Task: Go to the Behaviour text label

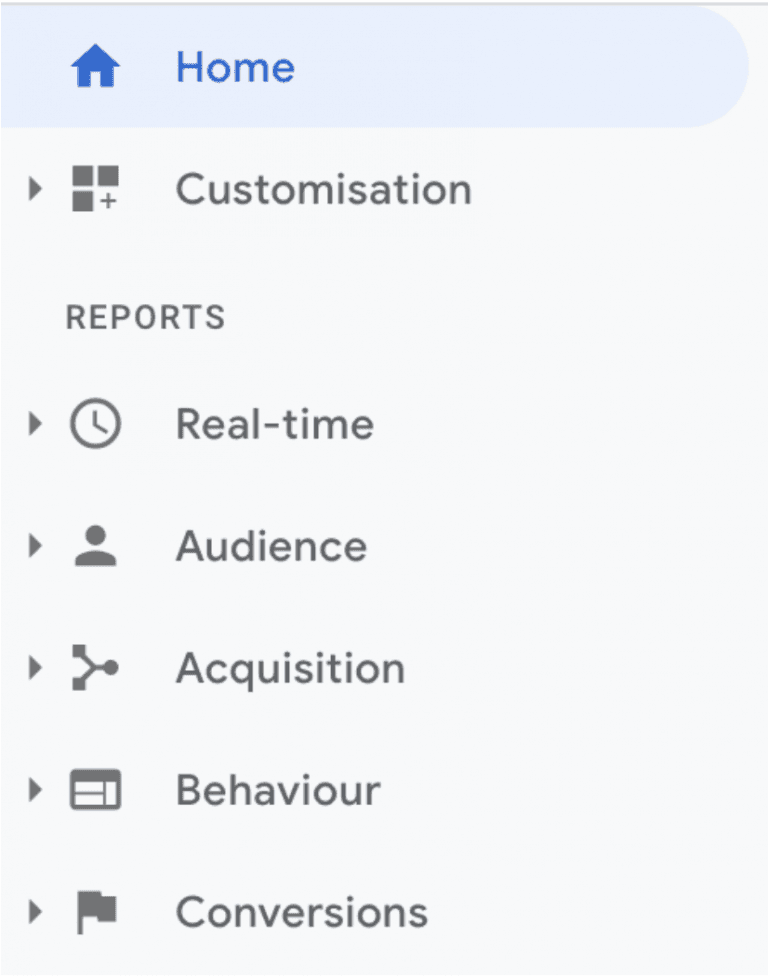Action: (x=278, y=790)
